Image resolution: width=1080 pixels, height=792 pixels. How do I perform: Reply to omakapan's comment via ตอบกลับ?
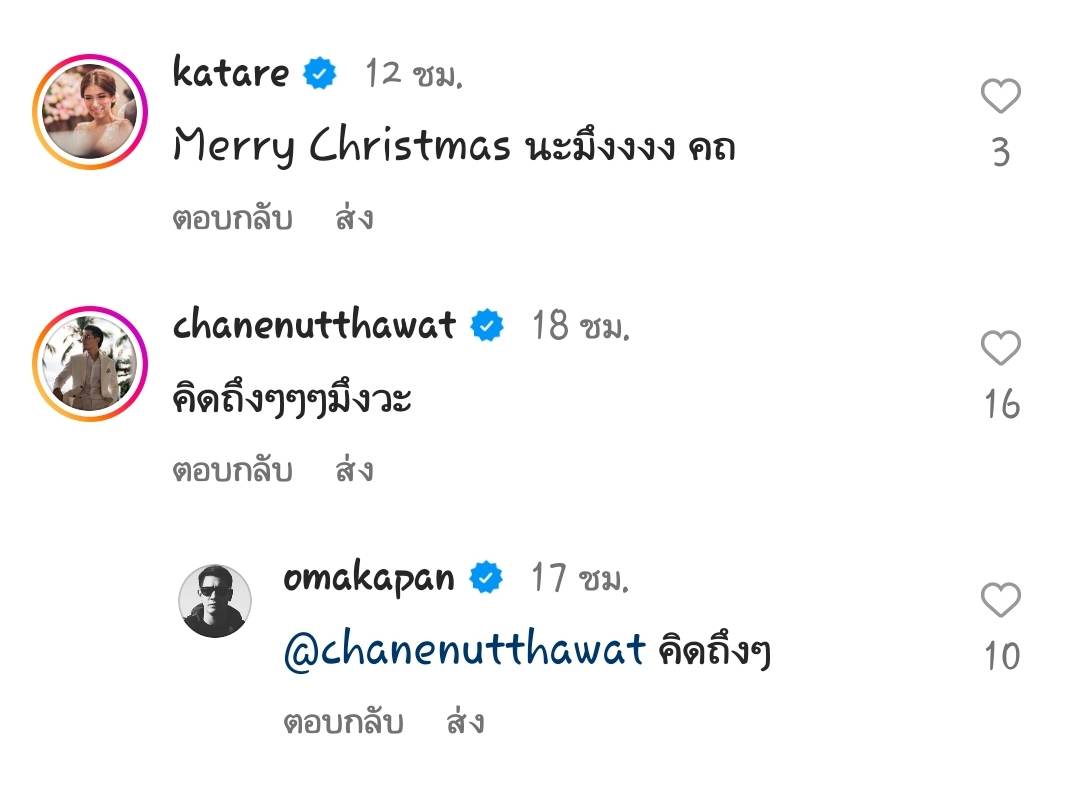343,722
